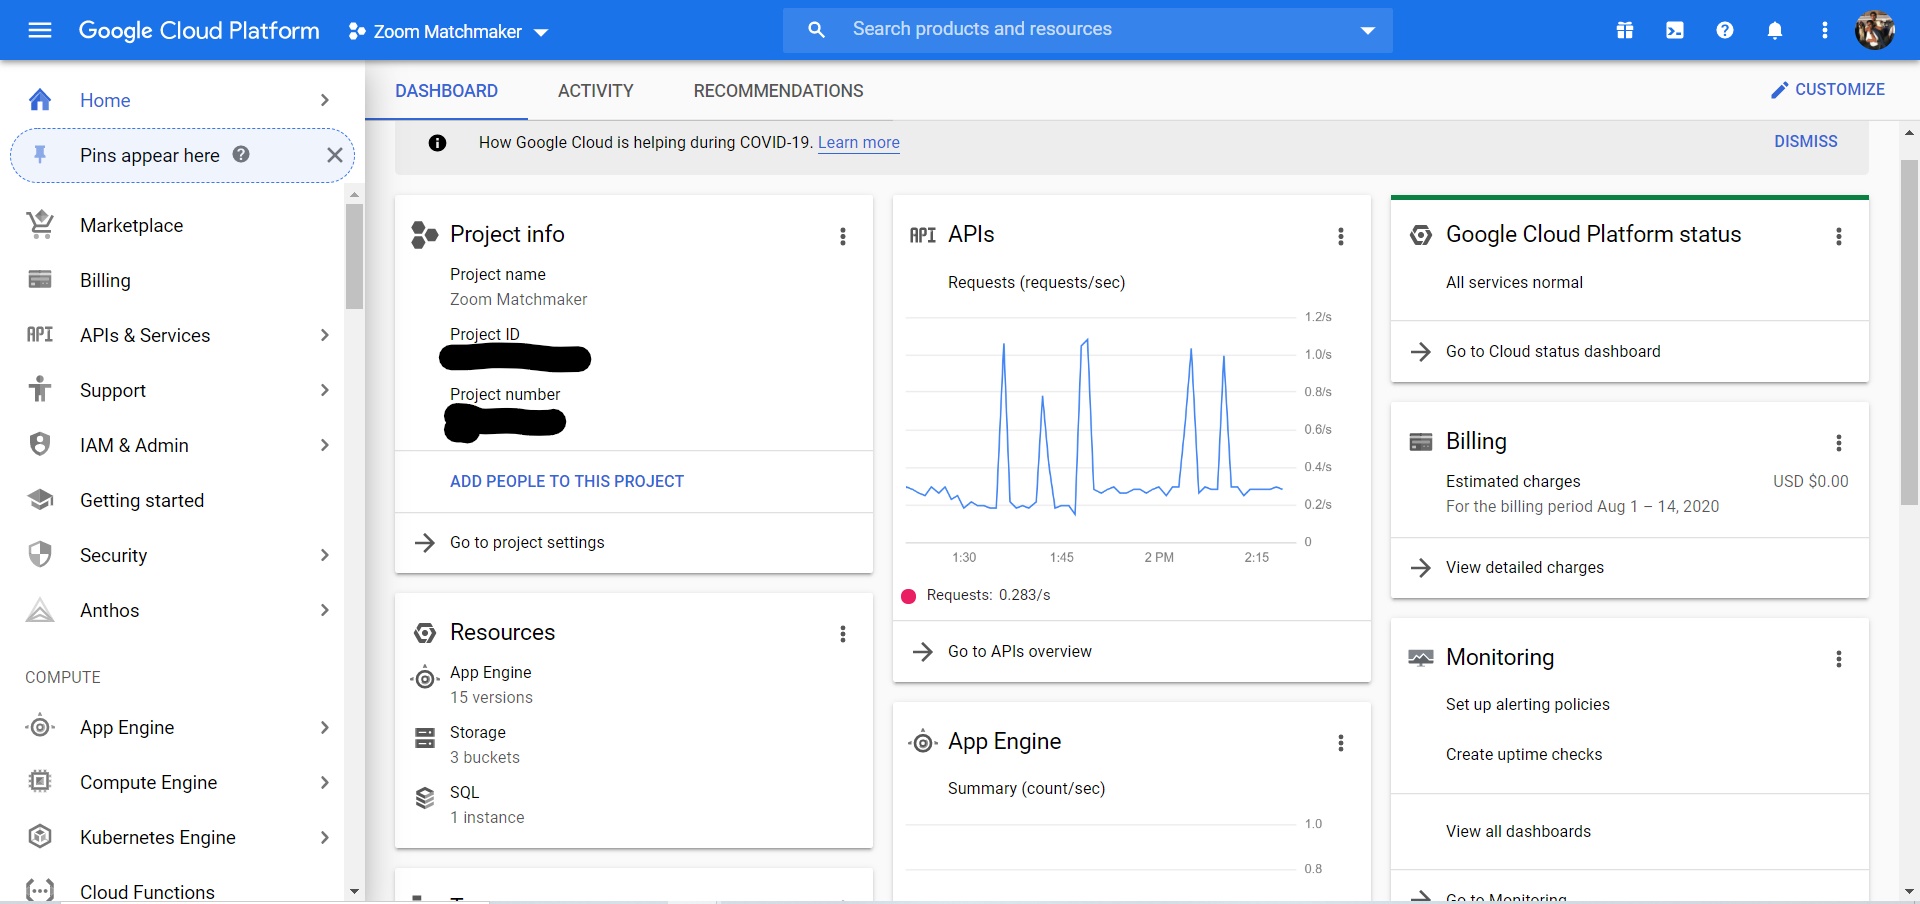This screenshot has height=904, width=1920.
Task: Click the Marketplace cart icon
Action: coord(40,225)
